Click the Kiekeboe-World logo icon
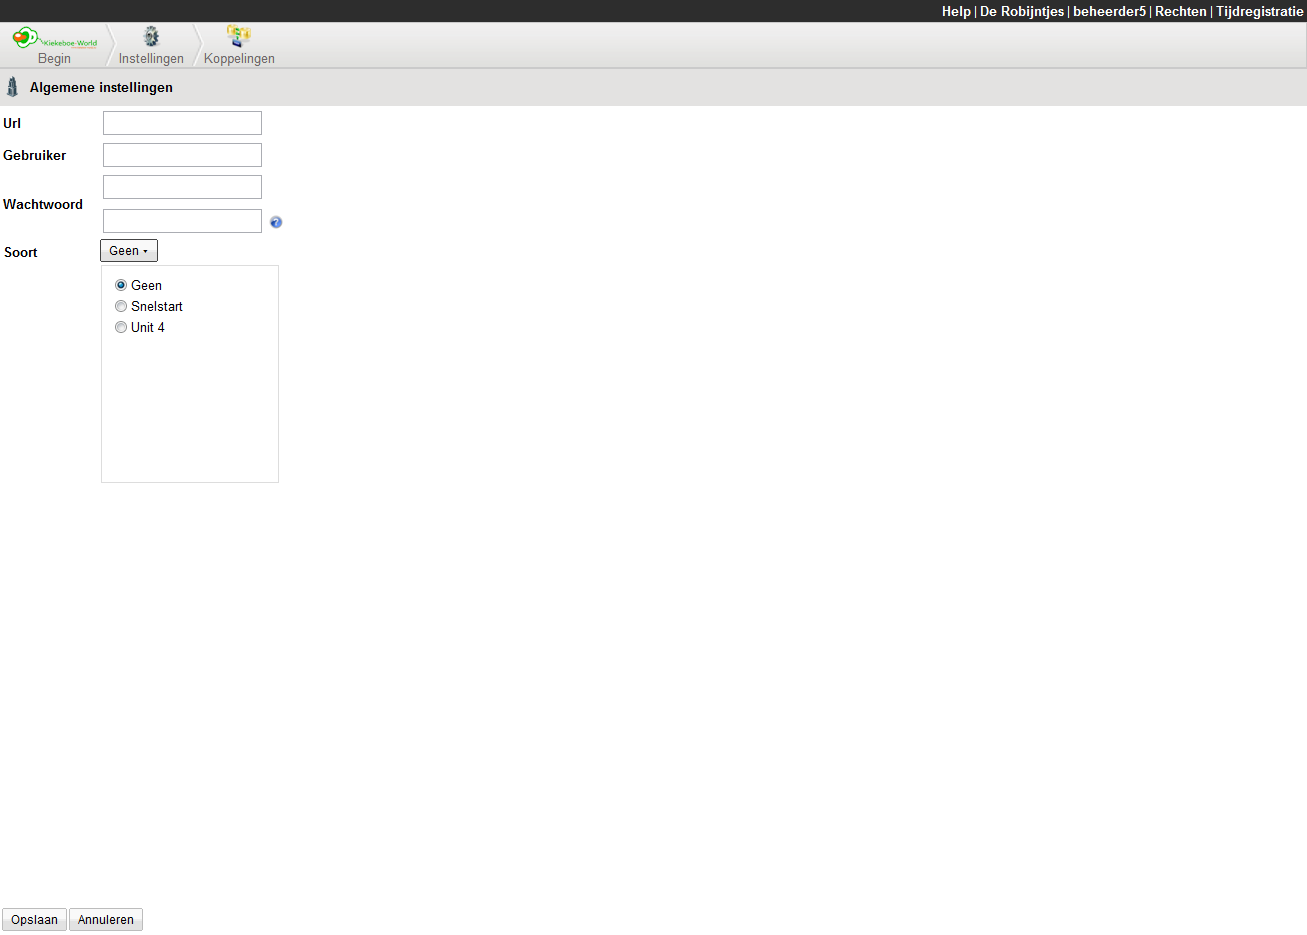Image resolution: width=1307 pixels, height=935 pixels. tap(54, 39)
